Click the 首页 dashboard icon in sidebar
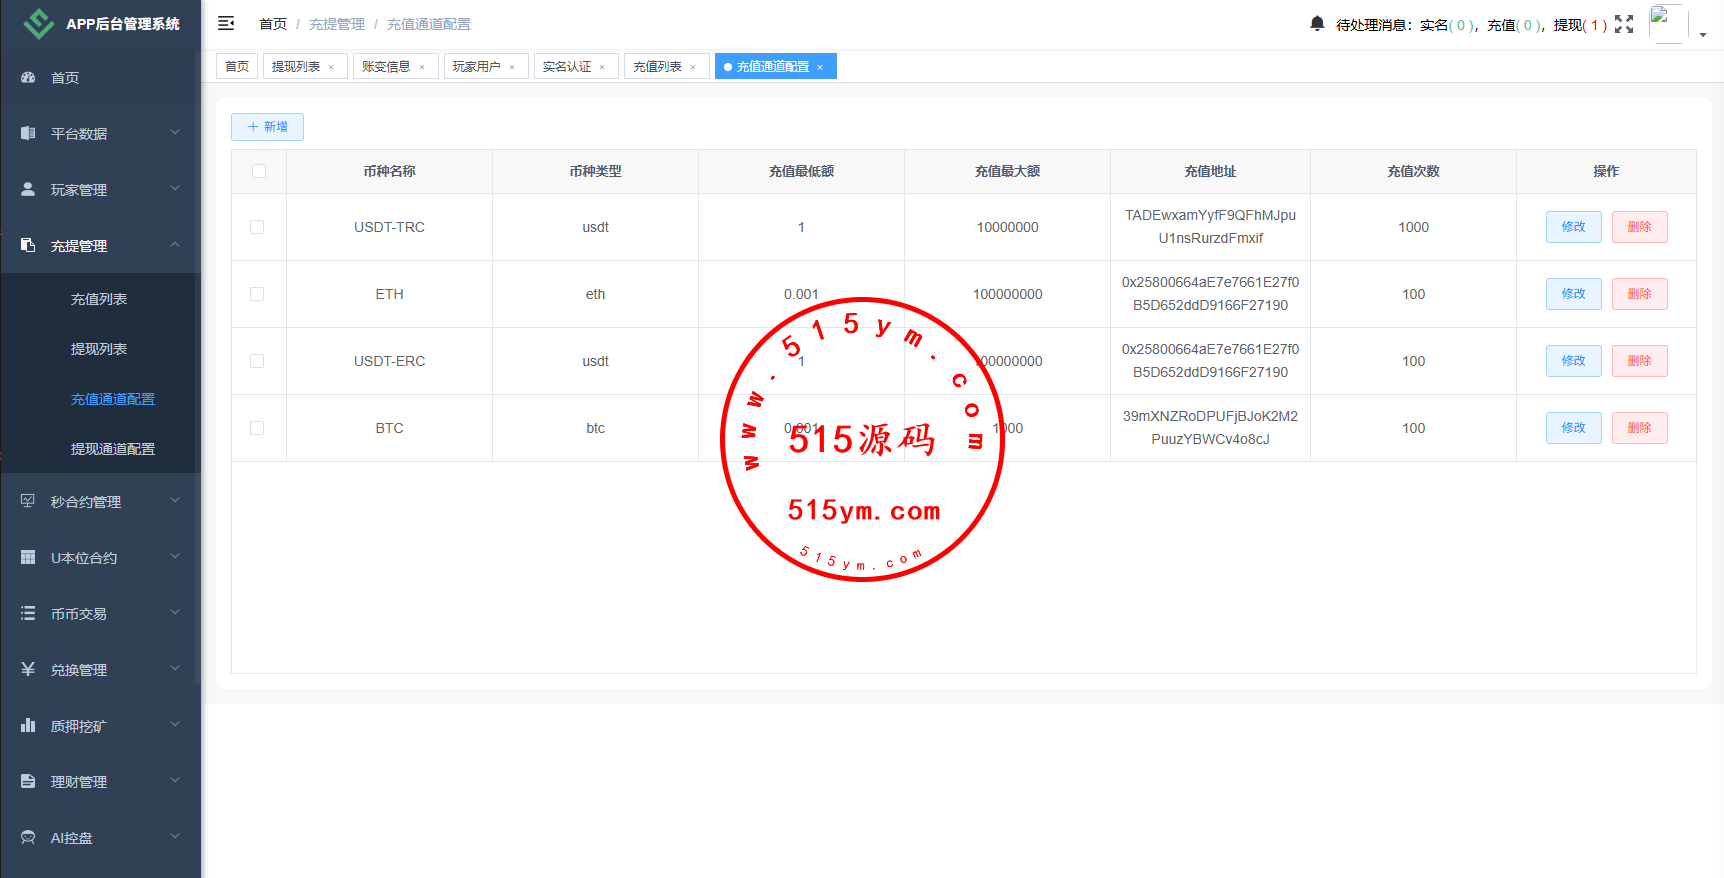1724x878 pixels. pos(28,77)
